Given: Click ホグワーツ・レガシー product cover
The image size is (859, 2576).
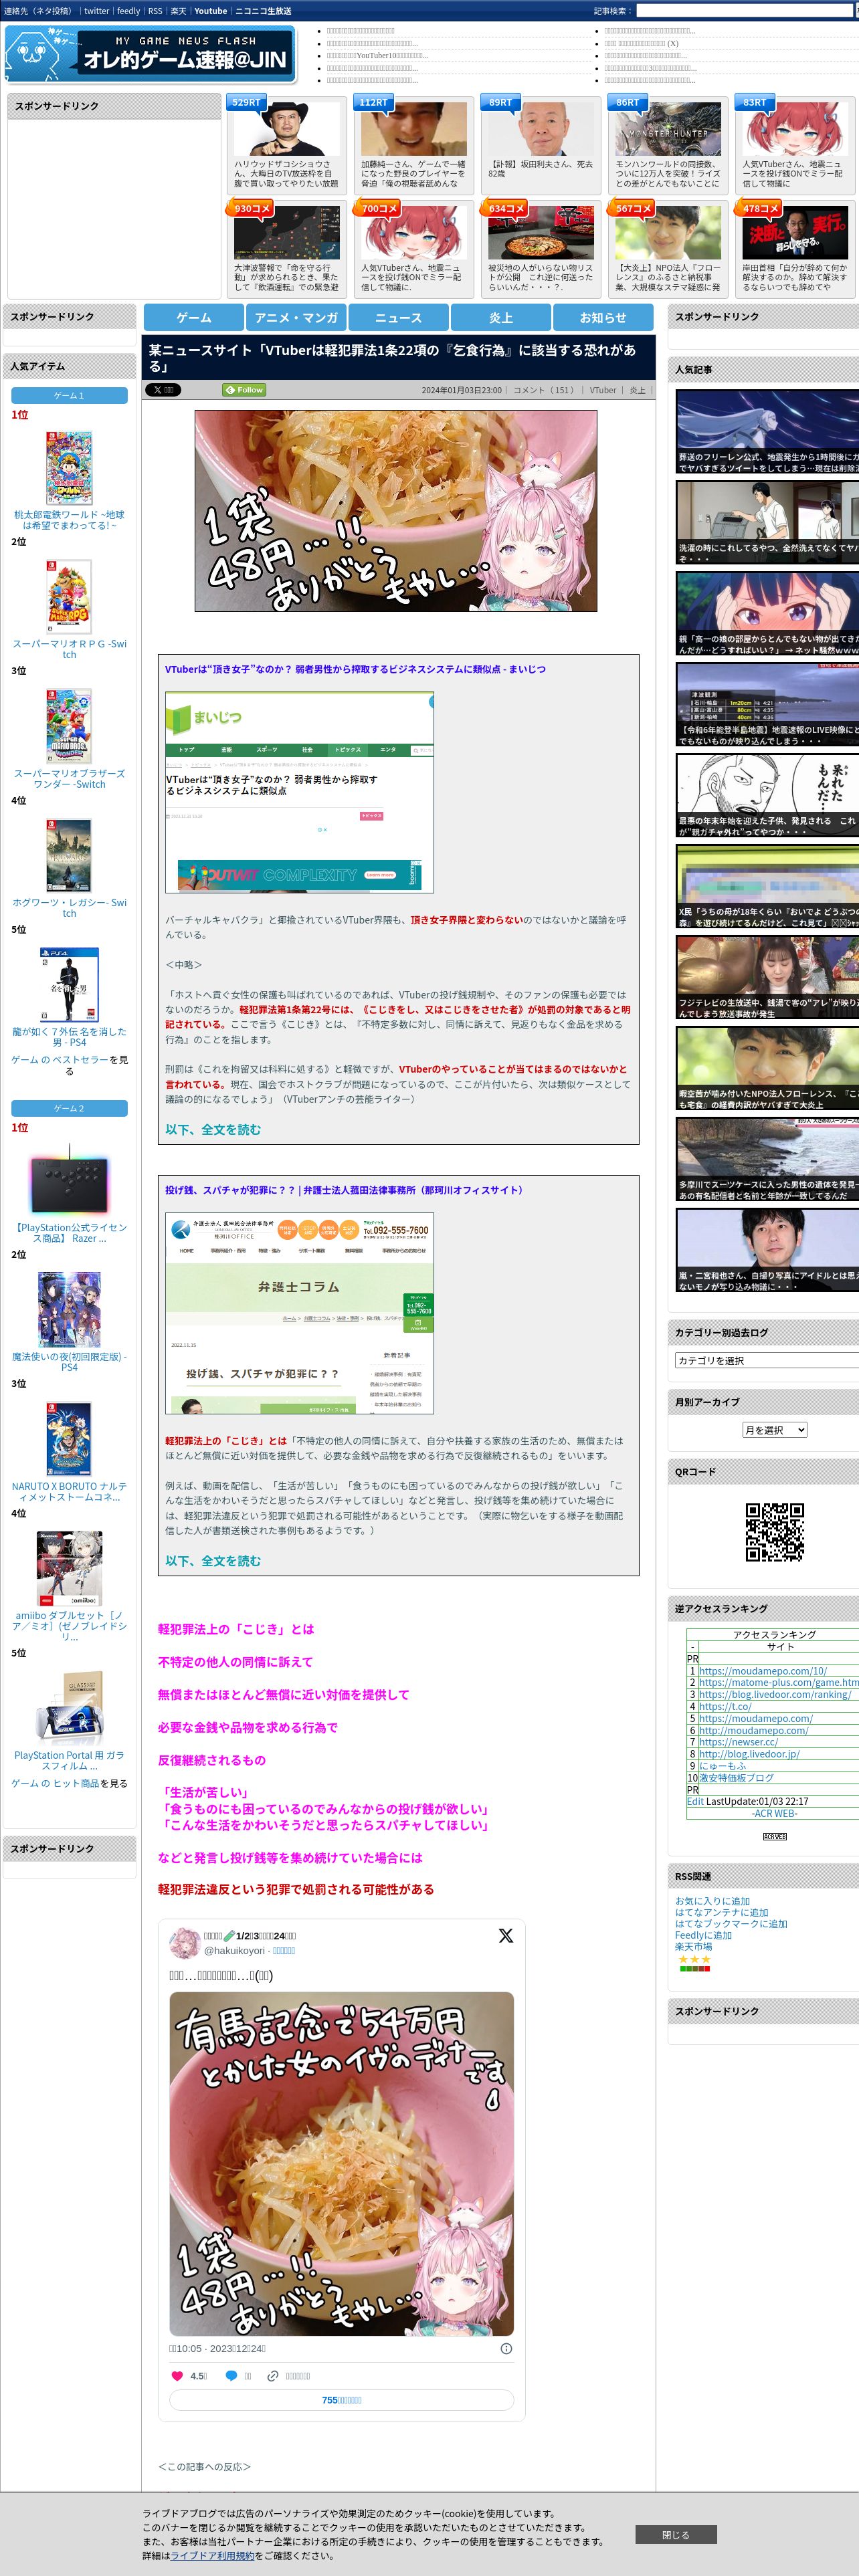Looking at the screenshot, I should 69,855.
